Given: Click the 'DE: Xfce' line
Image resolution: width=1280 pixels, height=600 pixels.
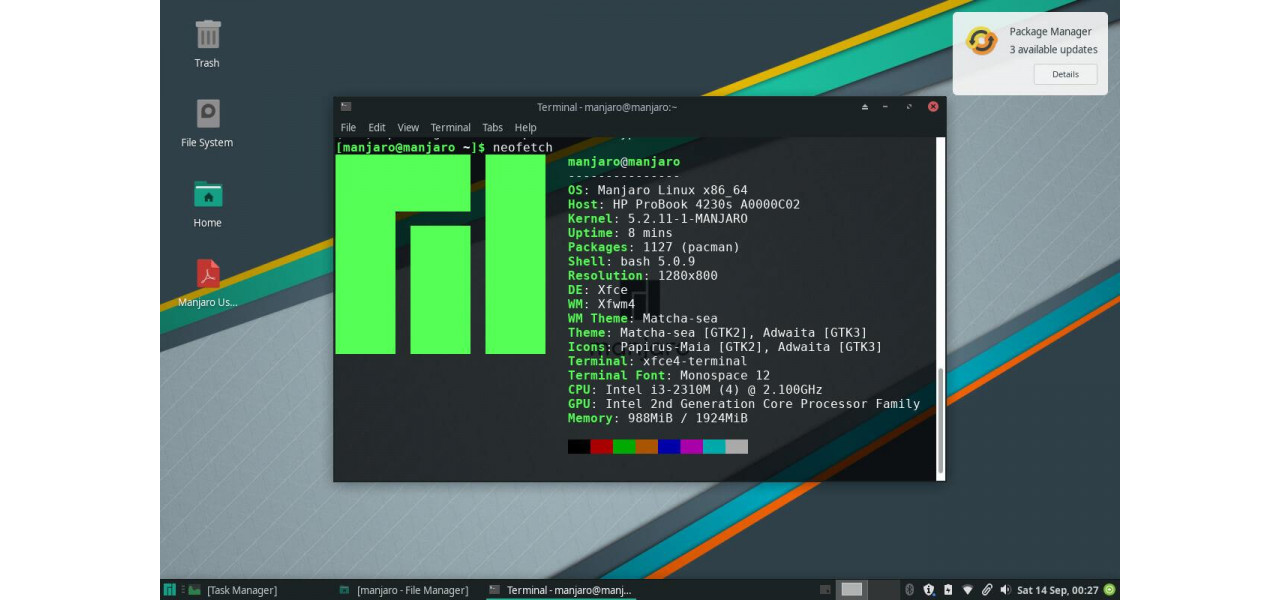Looking at the screenshot, I should (598, 290).
